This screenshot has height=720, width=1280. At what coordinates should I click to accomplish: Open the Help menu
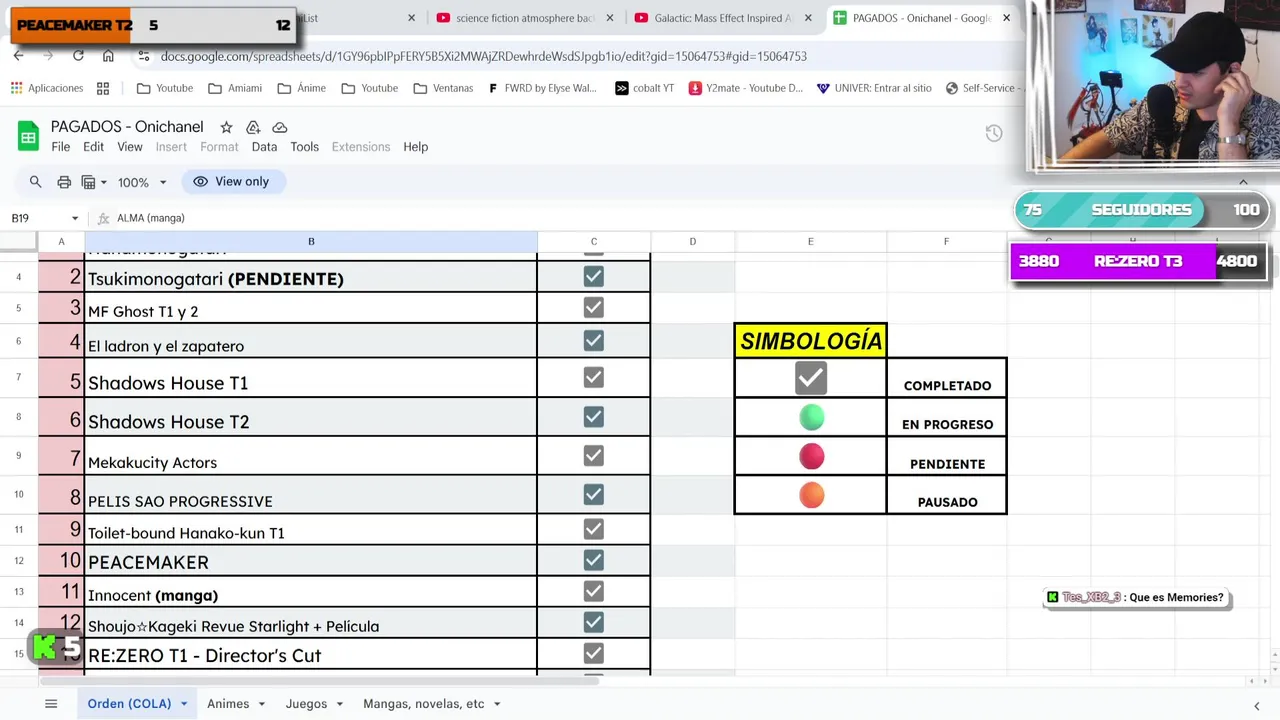[416, 147]
